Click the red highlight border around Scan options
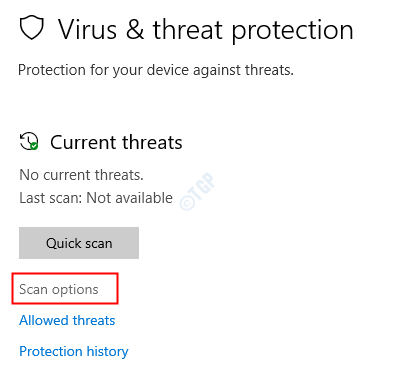 [x=65, y=274]
